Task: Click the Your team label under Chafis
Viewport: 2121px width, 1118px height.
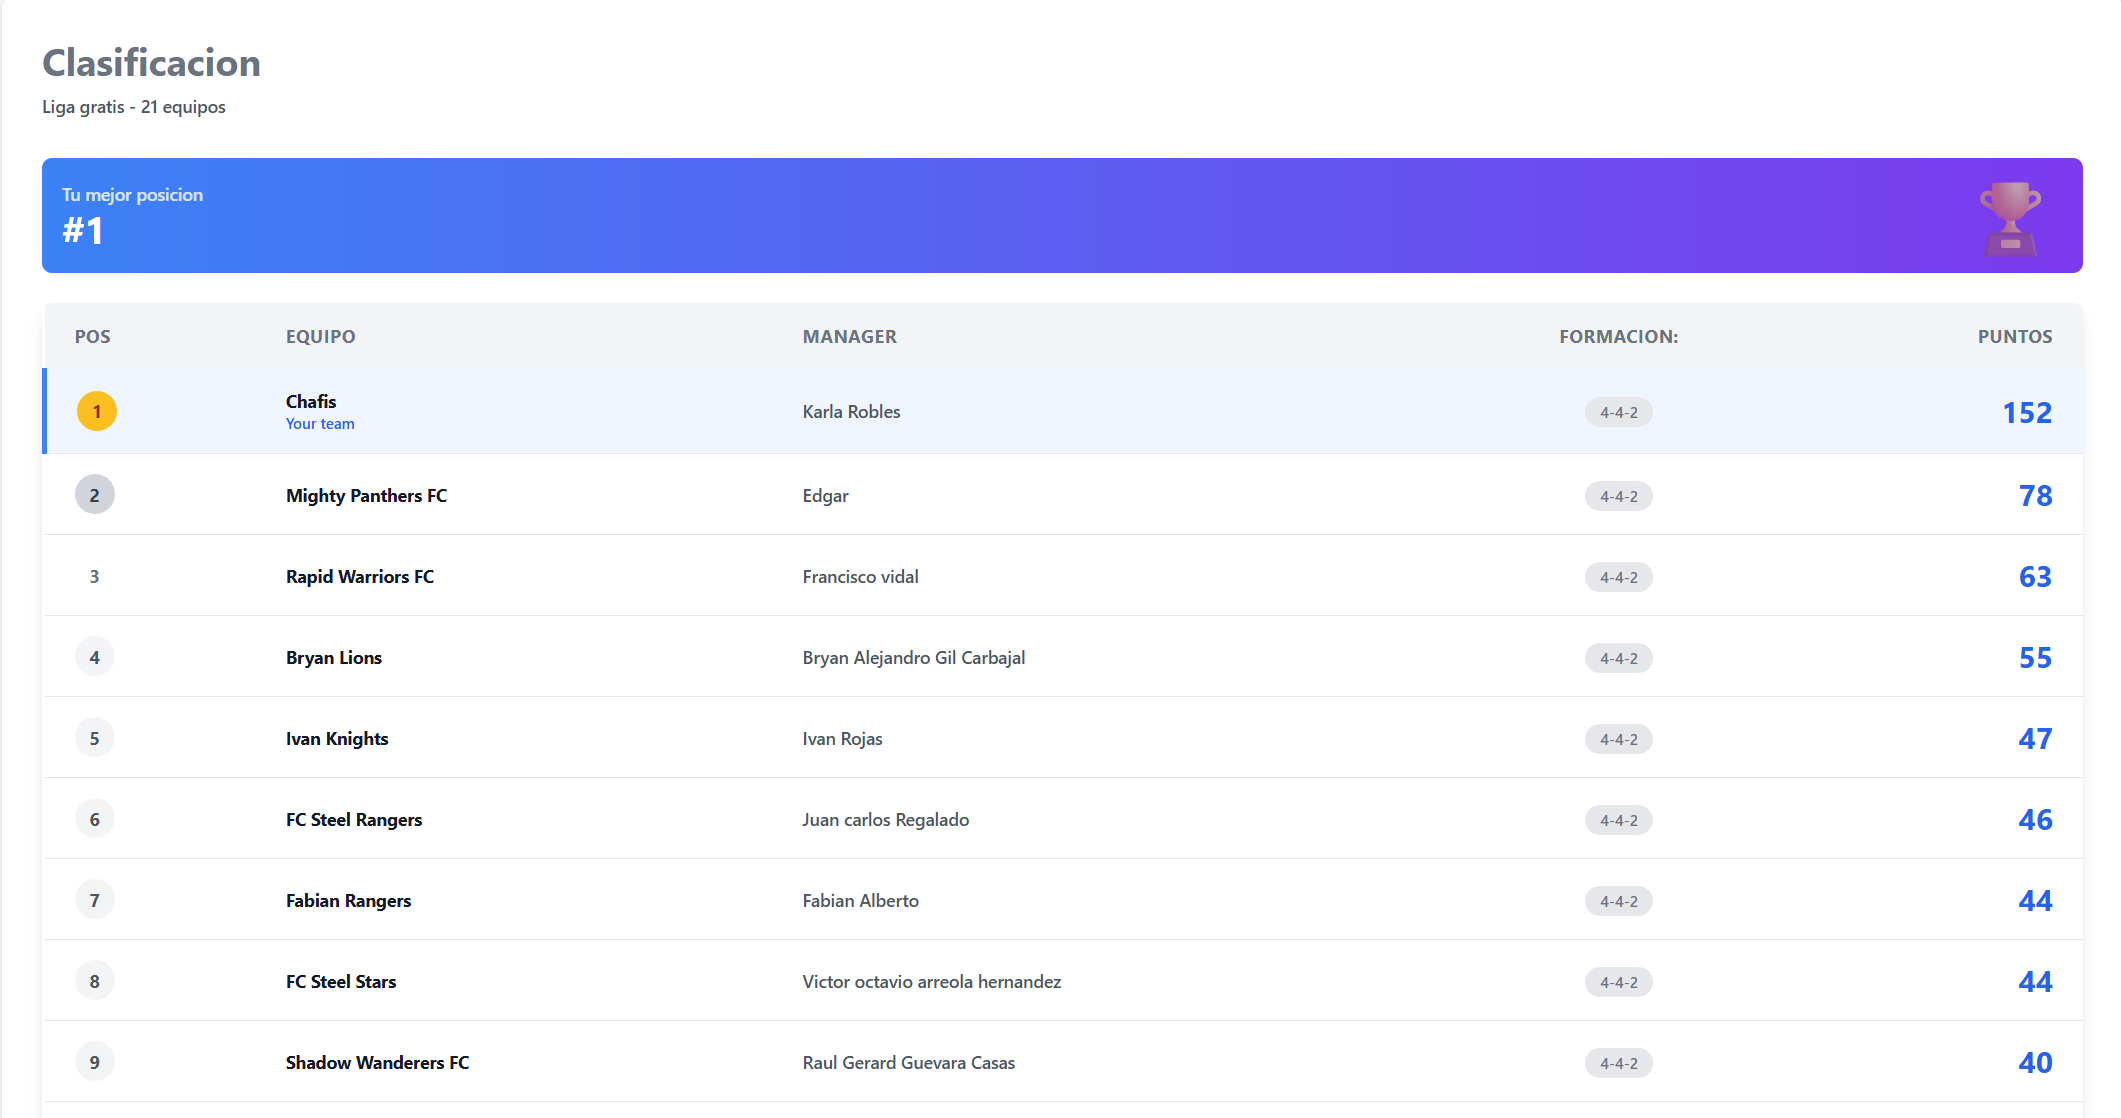Action: pyautogui.click(x=319, y=423)
